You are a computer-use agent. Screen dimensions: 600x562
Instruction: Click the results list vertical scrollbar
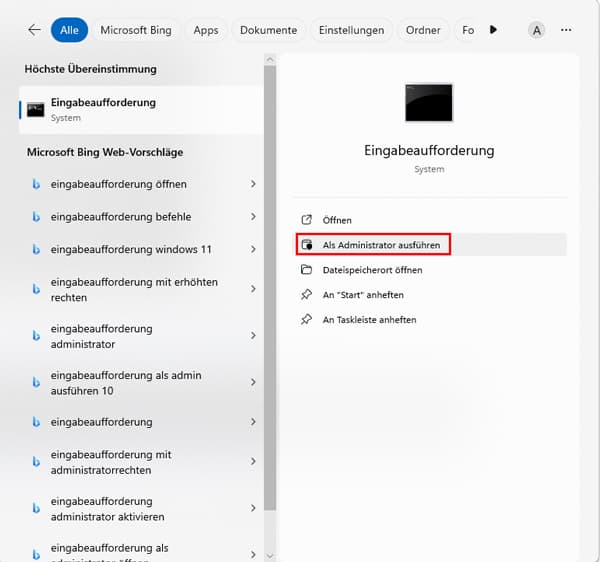point(269,300)
